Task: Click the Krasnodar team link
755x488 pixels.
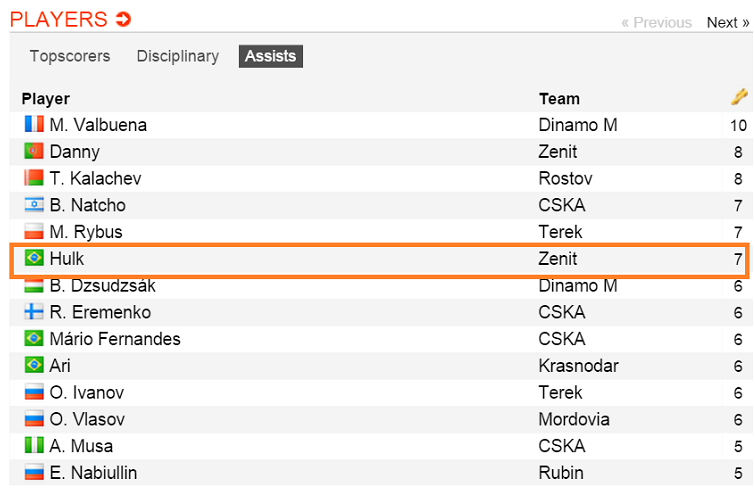Action: point(578,366)
